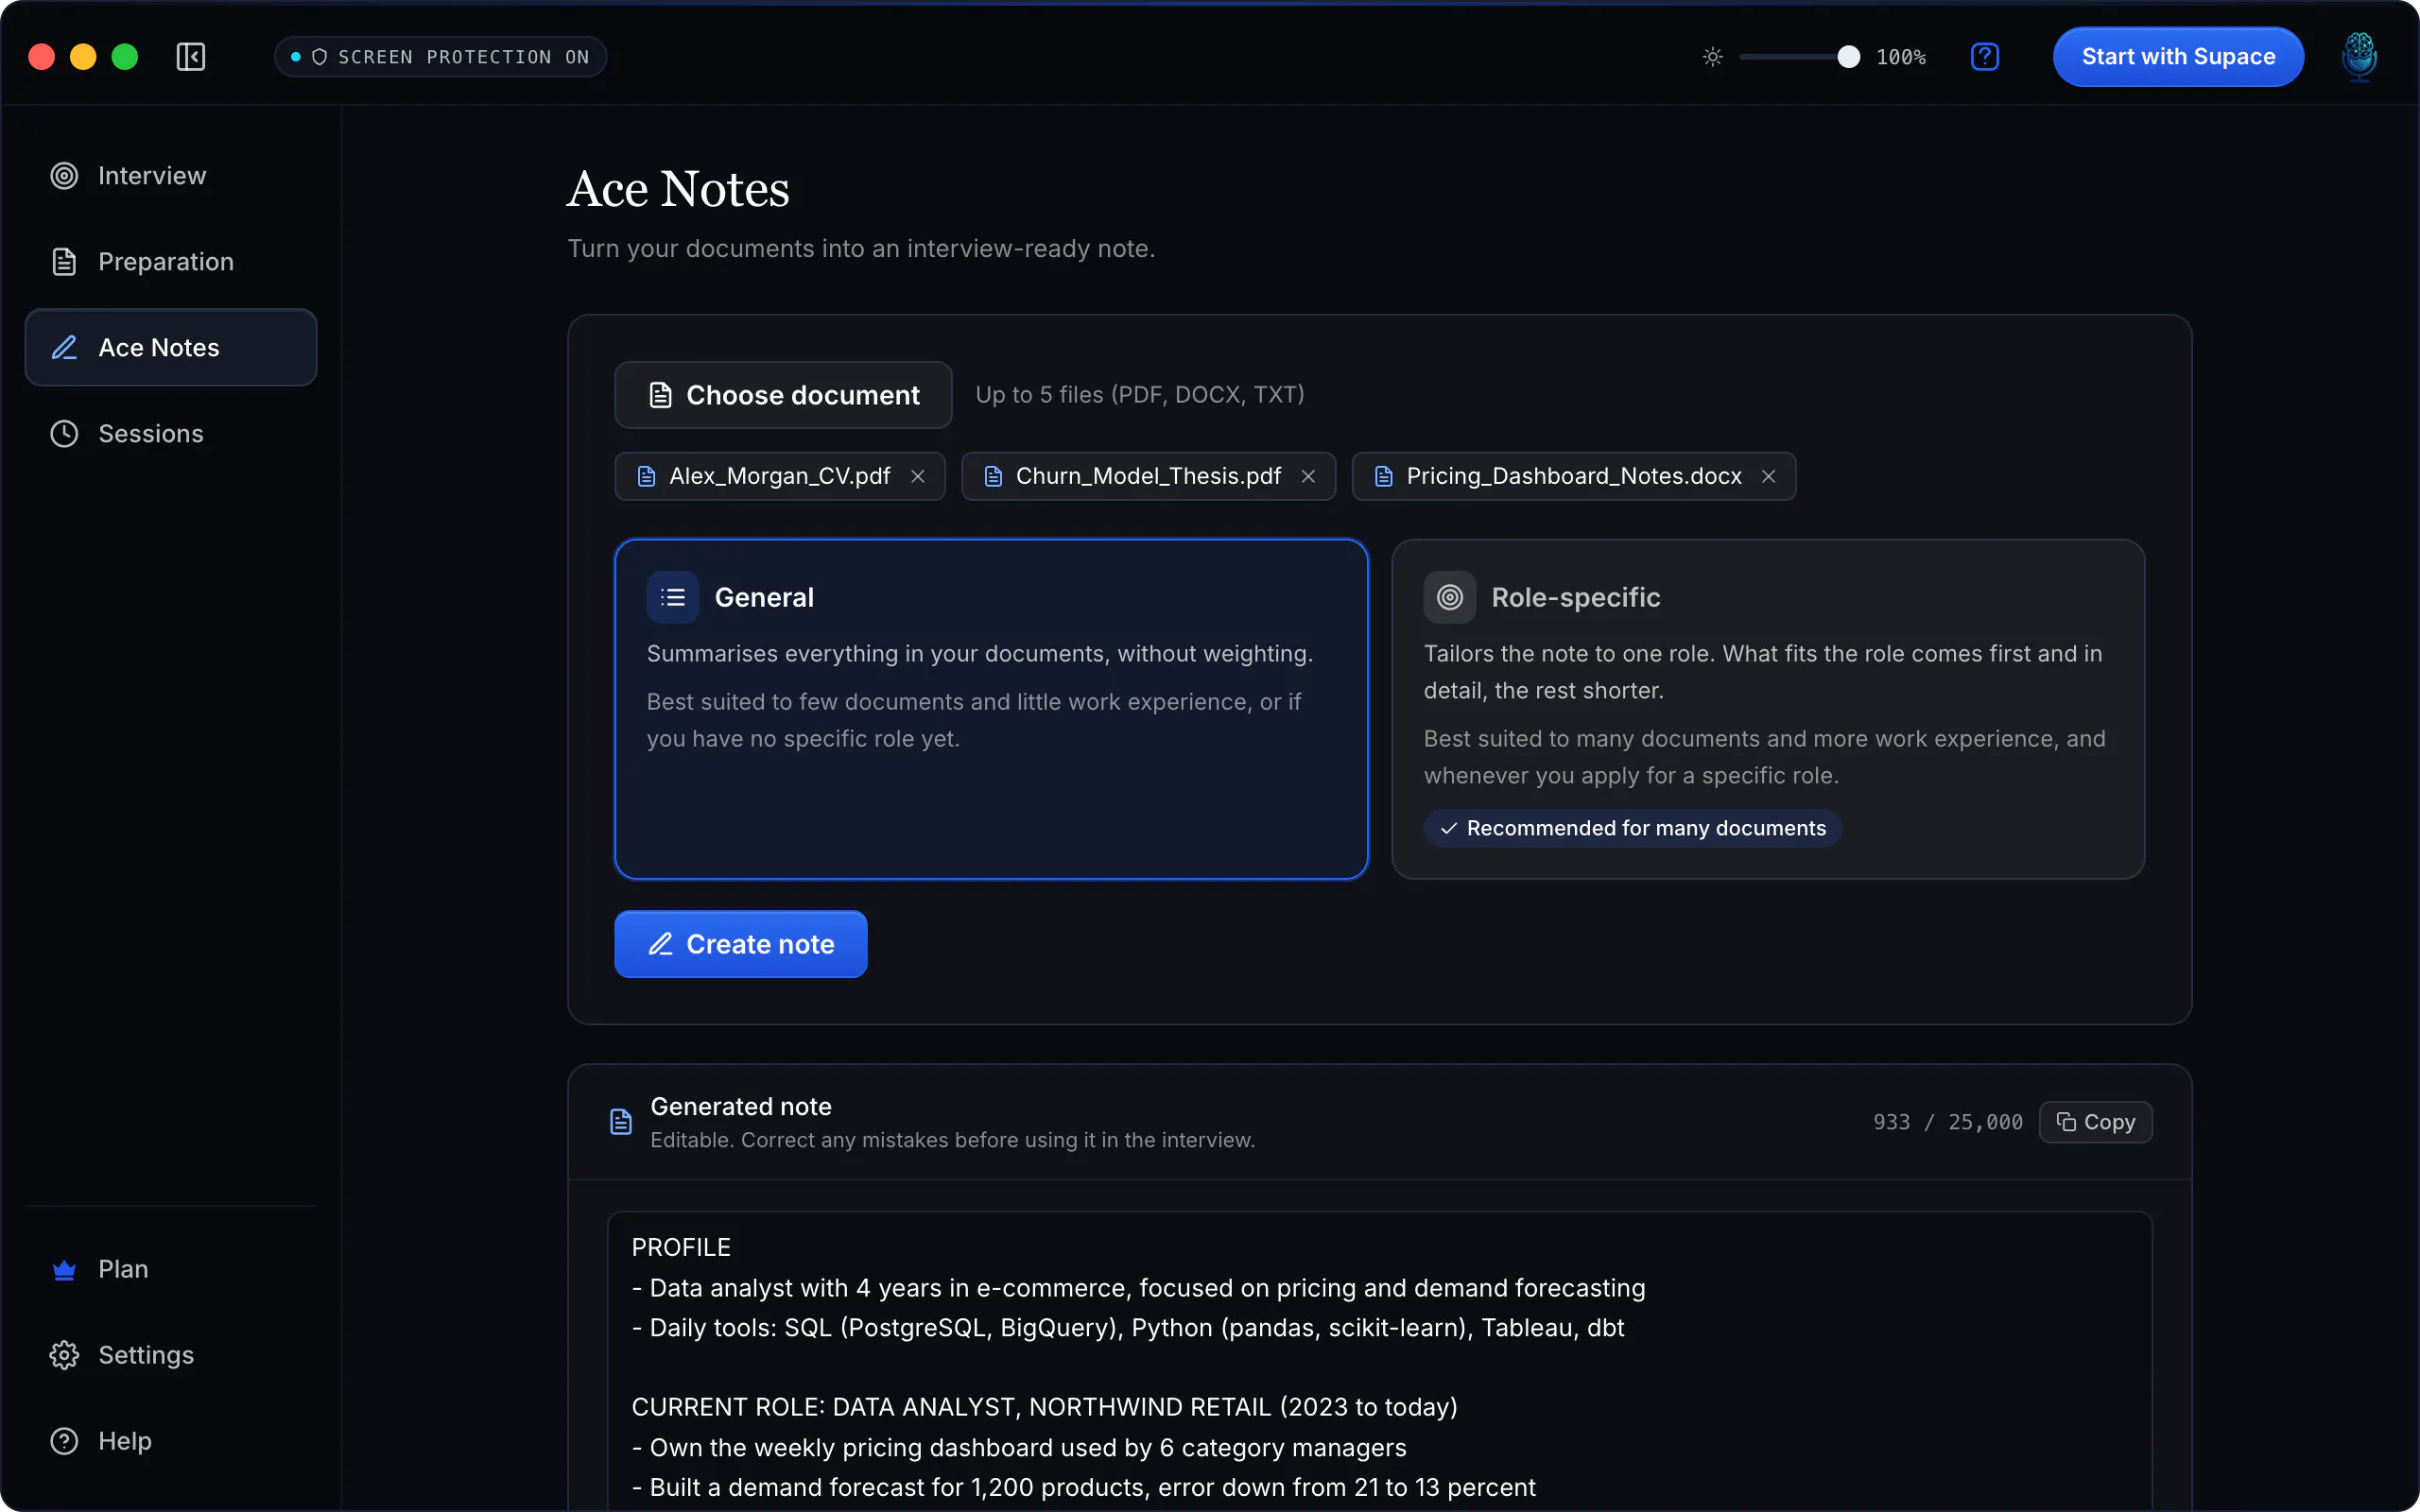Open the Plan page with the crown icon
Image resolution: width=2420 pixels, height=1512 pixels.
point(171,1269)
